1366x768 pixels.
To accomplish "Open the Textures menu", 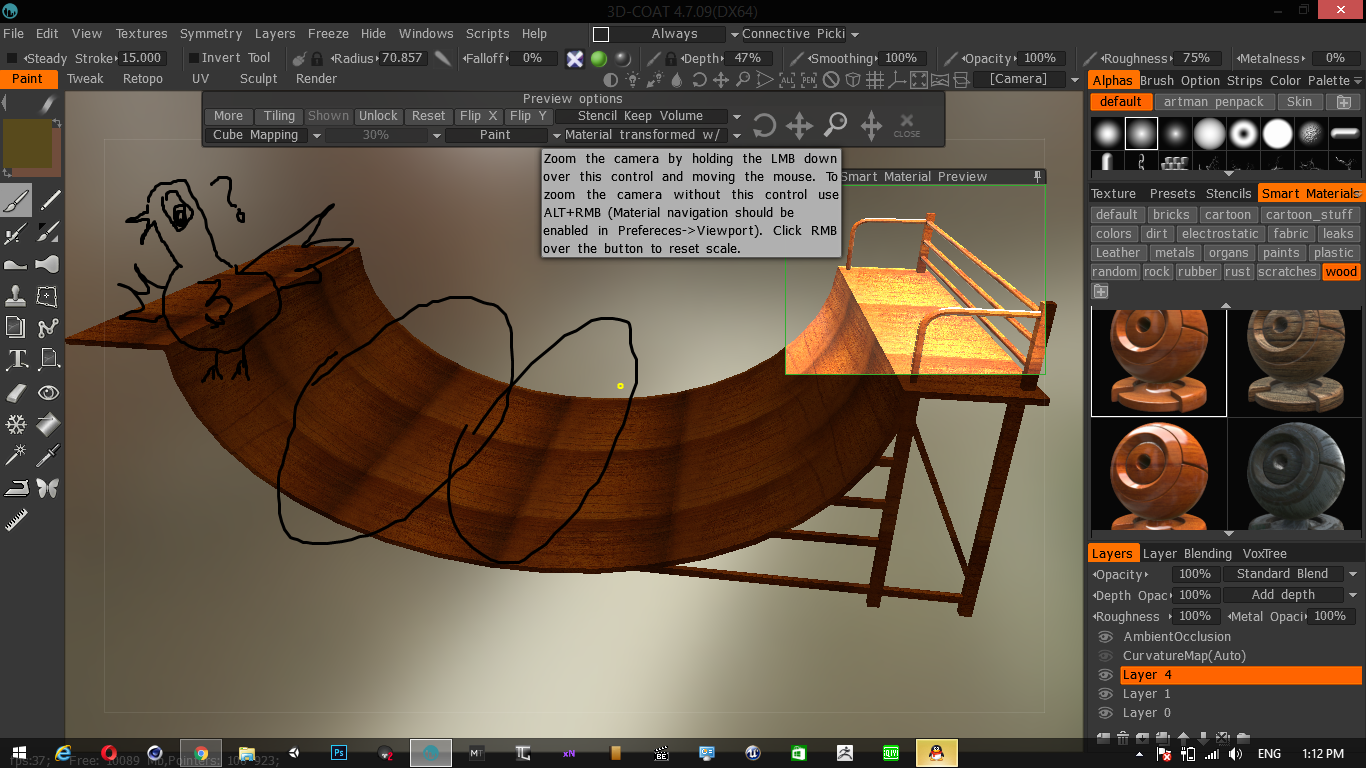I will [x=141, y=34].
